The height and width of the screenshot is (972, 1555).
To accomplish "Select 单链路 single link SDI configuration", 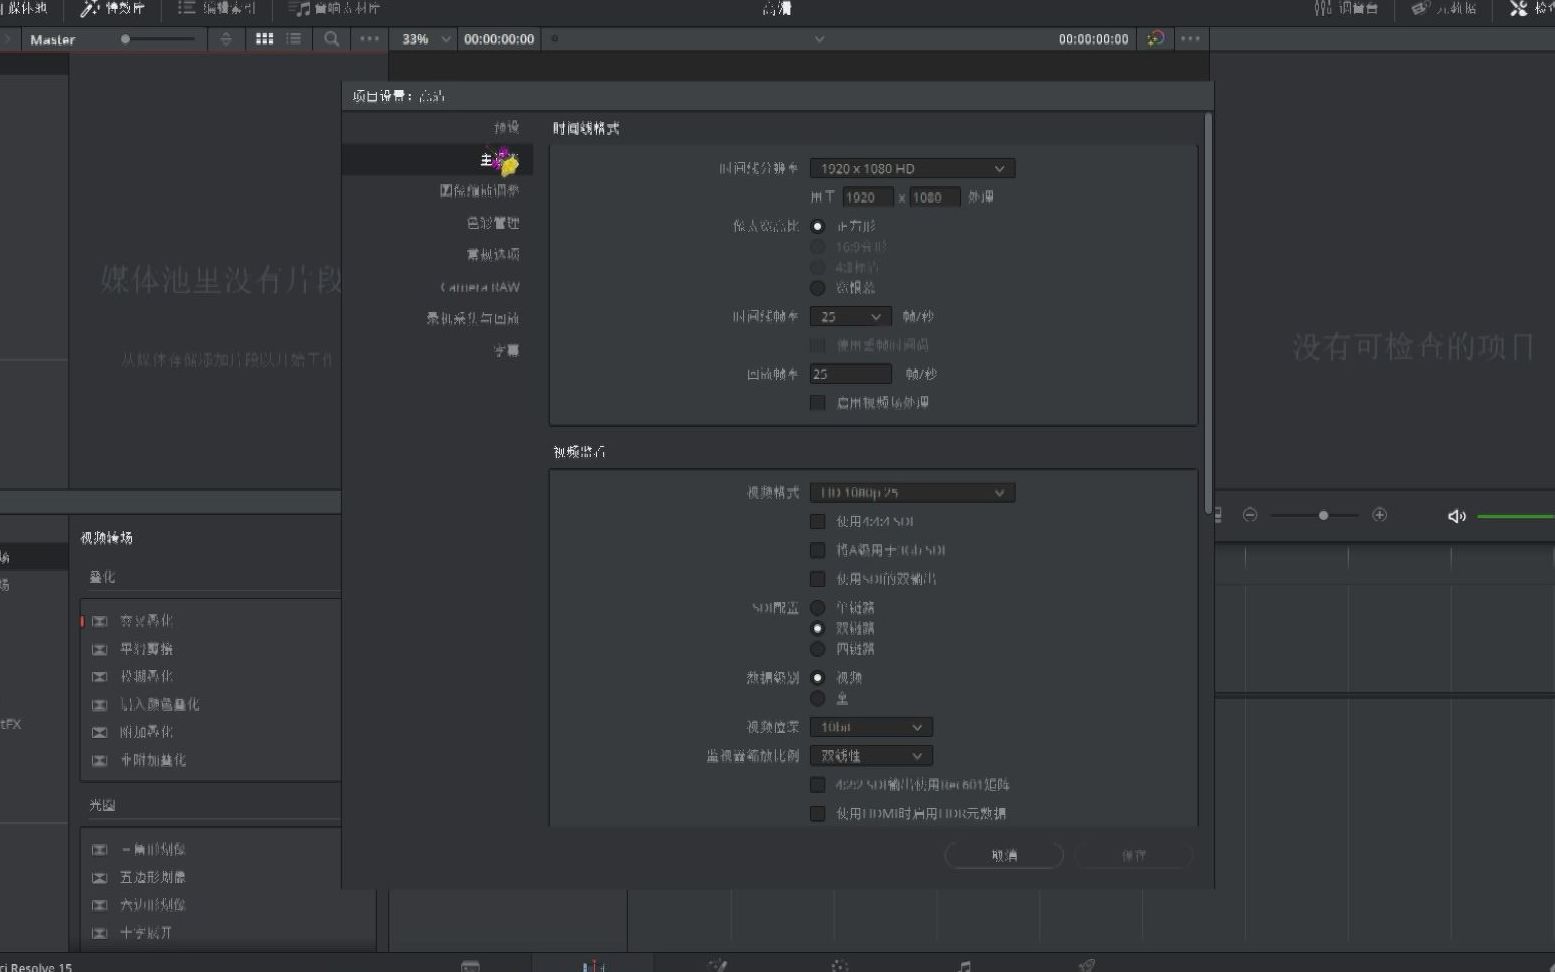I will coord(818,608).
